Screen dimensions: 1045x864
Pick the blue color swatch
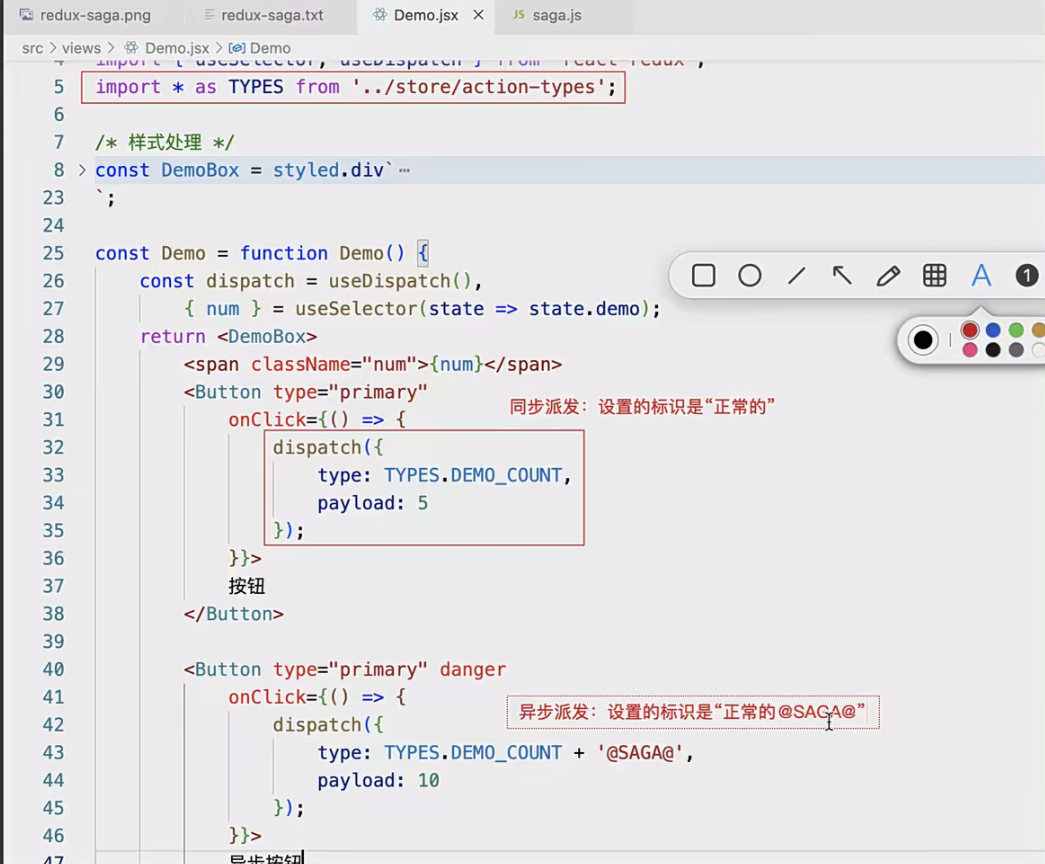993,330
